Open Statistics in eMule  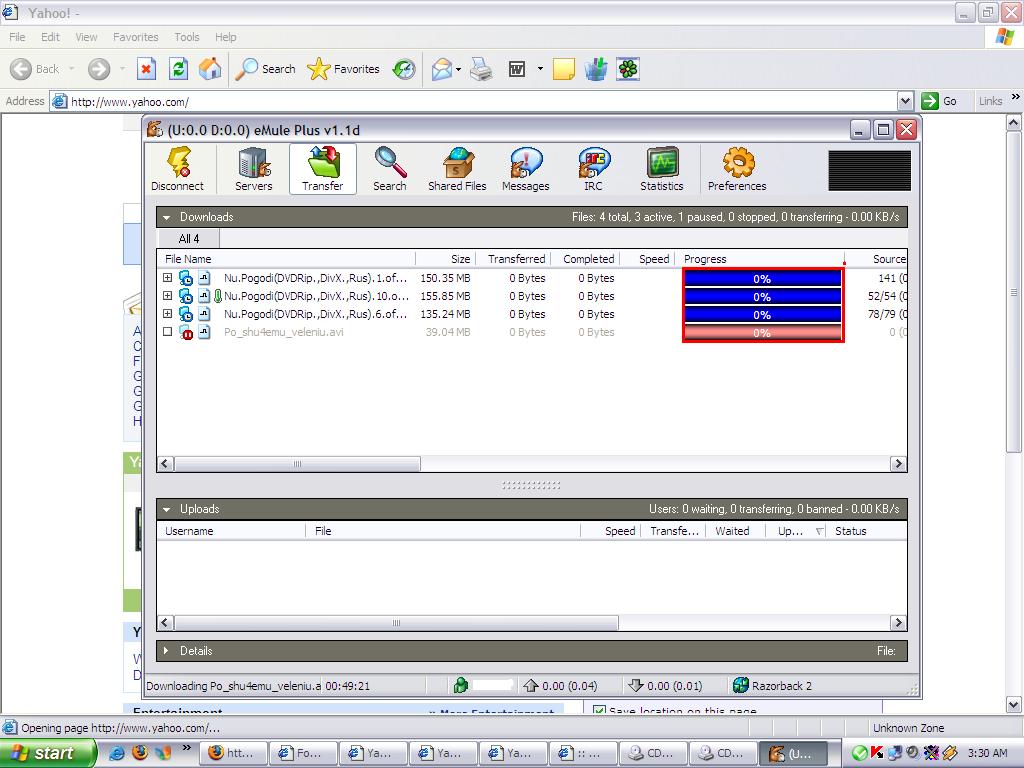point(662,170)
